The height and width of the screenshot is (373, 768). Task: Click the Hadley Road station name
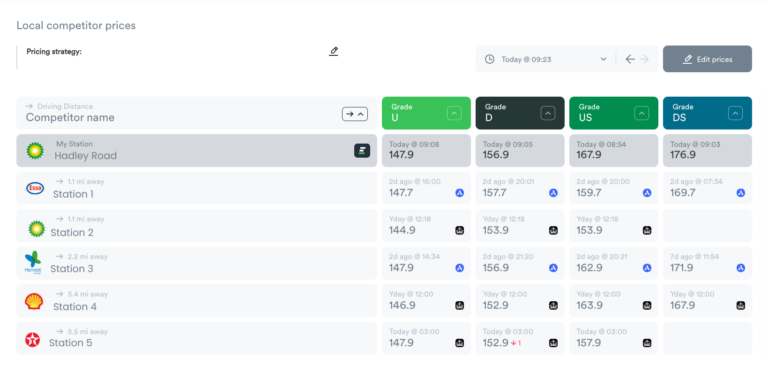(x=85, y=156)
